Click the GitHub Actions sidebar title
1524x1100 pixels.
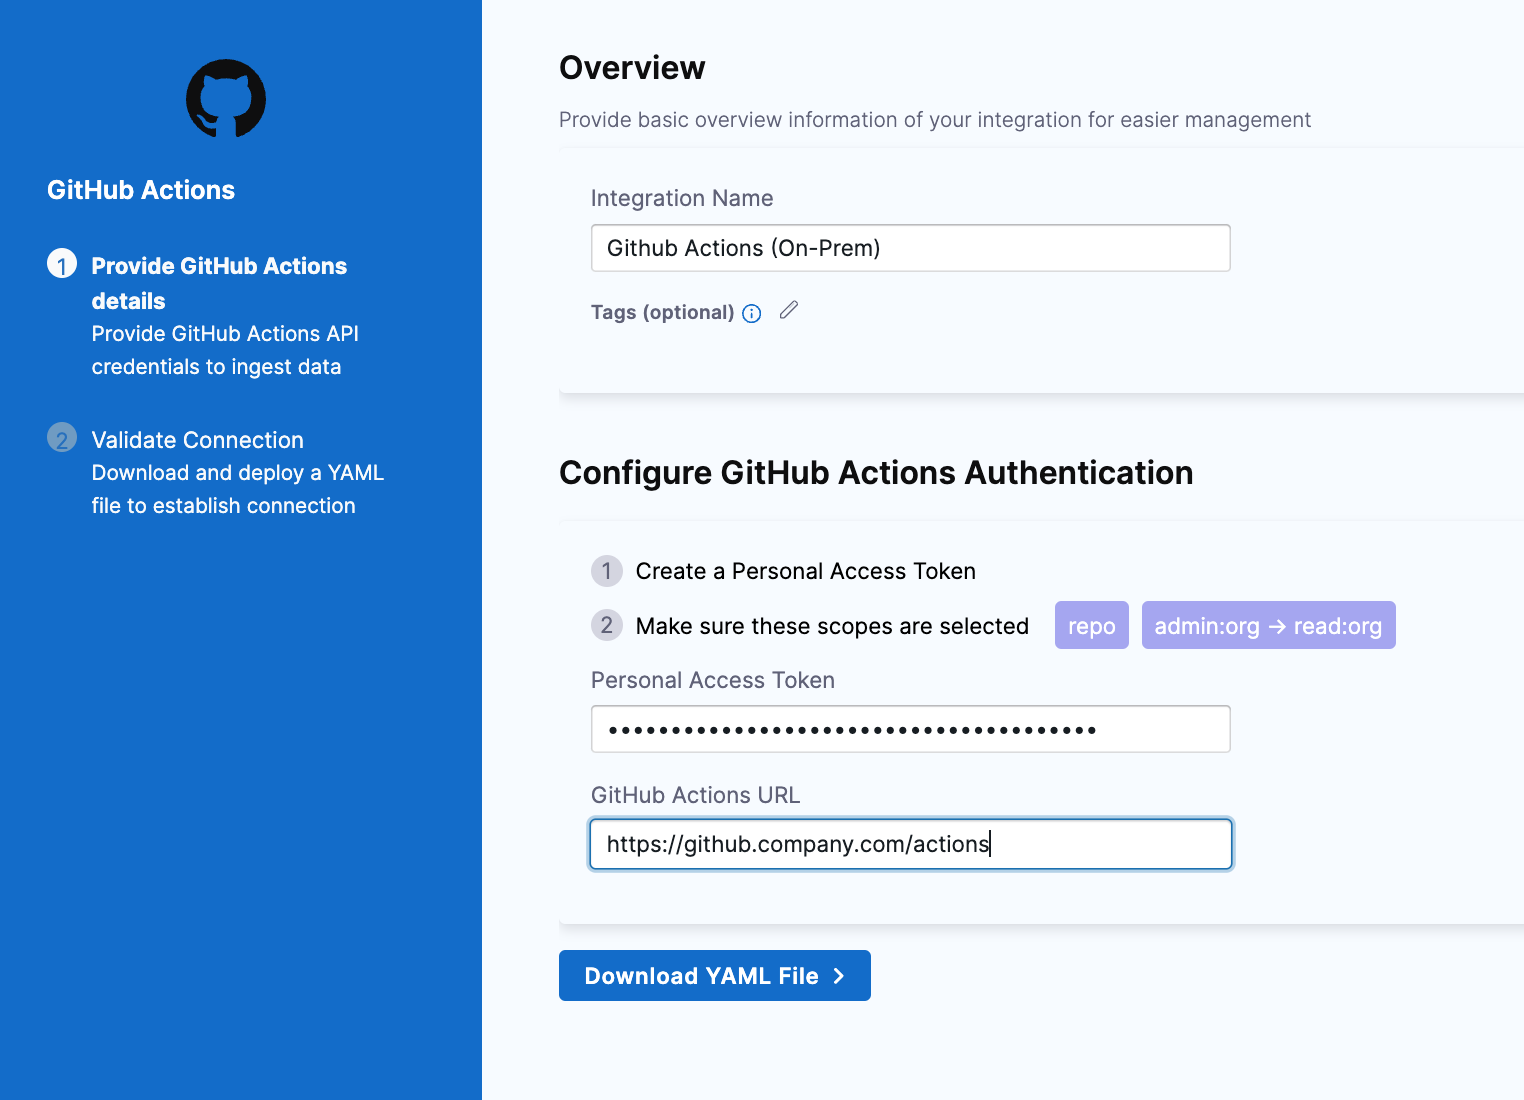pos(141,189)
